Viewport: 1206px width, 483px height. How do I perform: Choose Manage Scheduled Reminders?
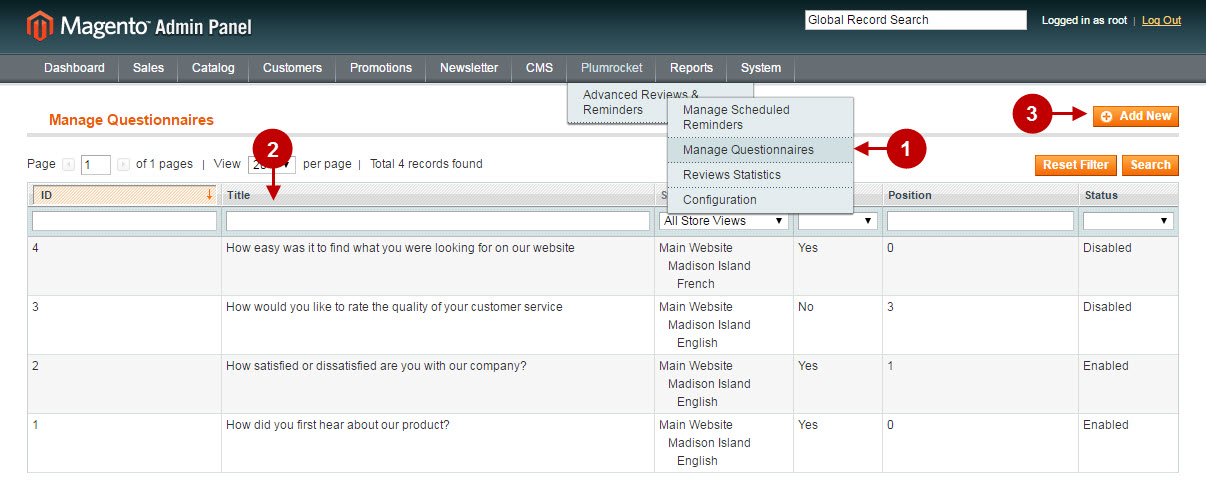click(x=760, y=117)
